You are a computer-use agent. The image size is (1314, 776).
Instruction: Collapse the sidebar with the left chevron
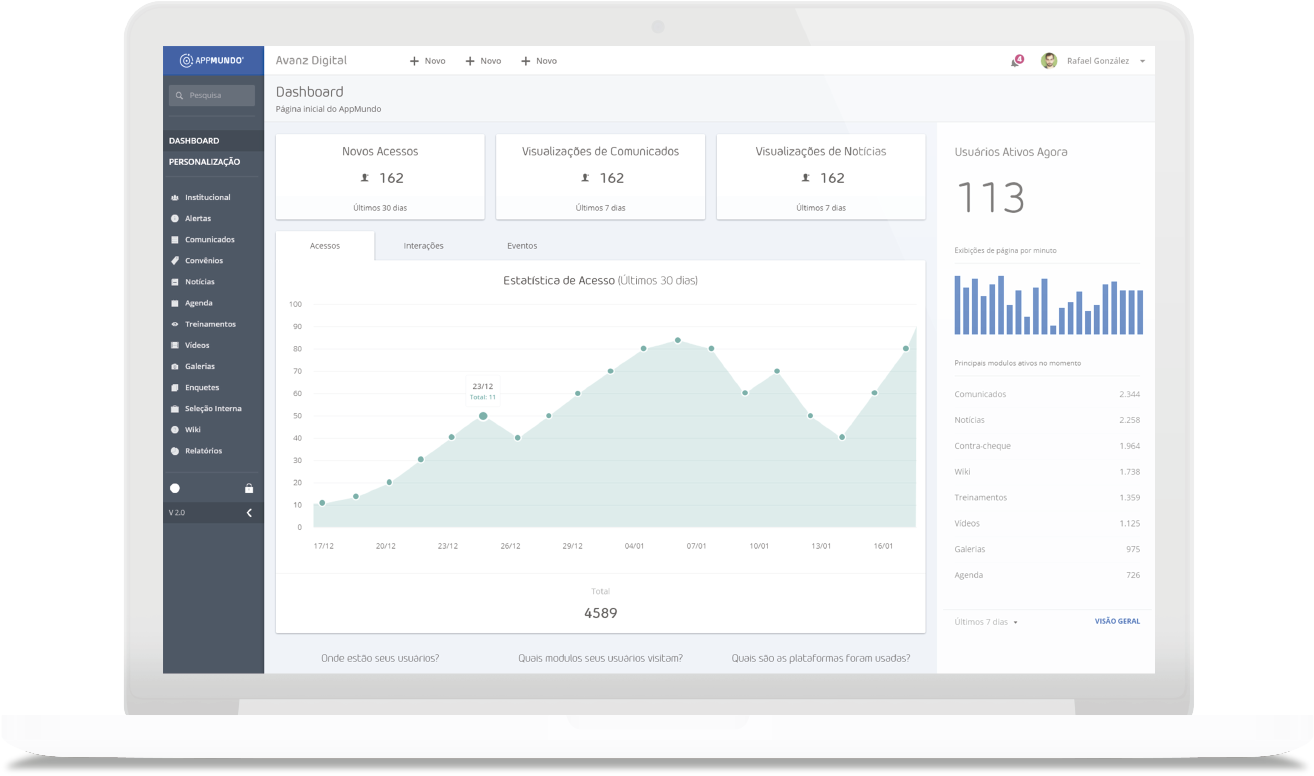tap(249, 513)
